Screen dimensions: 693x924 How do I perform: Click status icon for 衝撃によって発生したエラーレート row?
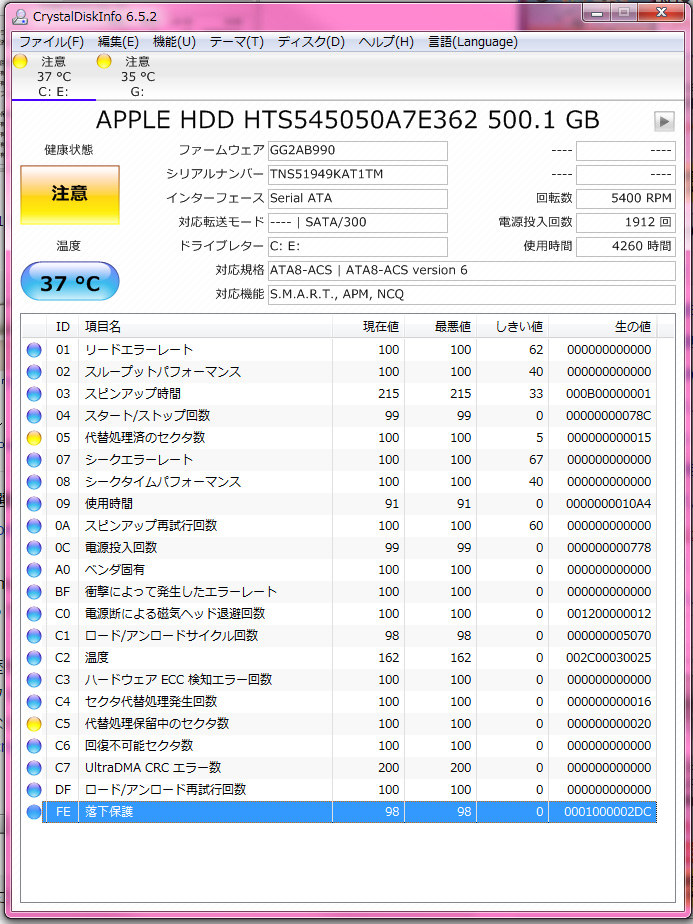(x=34, y=592)
